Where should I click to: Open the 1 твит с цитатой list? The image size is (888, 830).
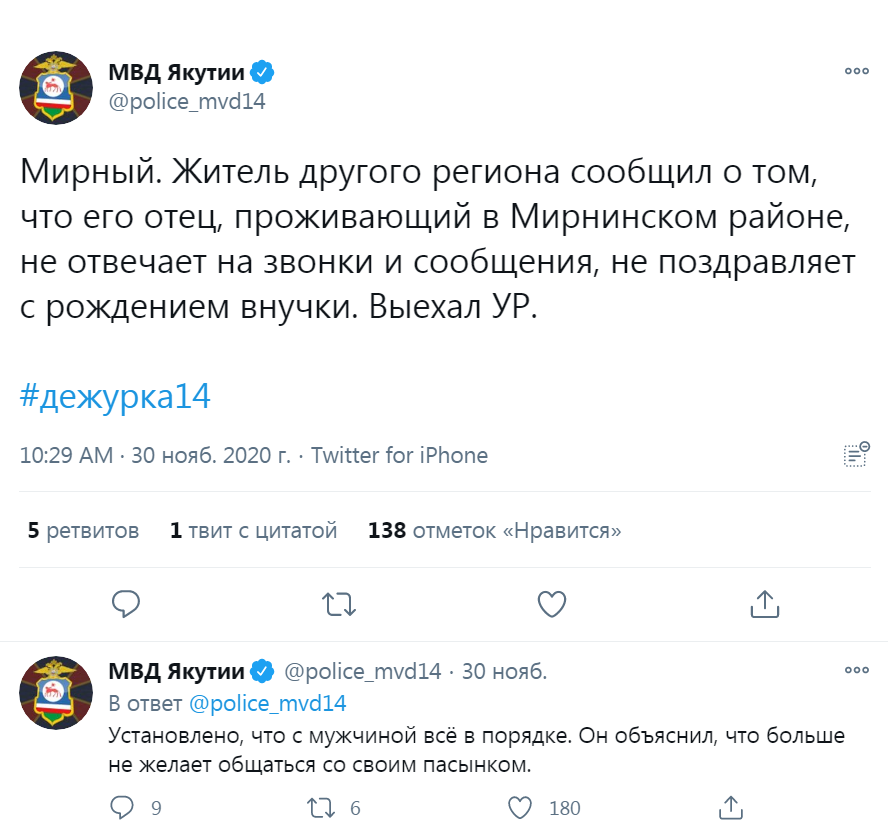pos(253,530)
